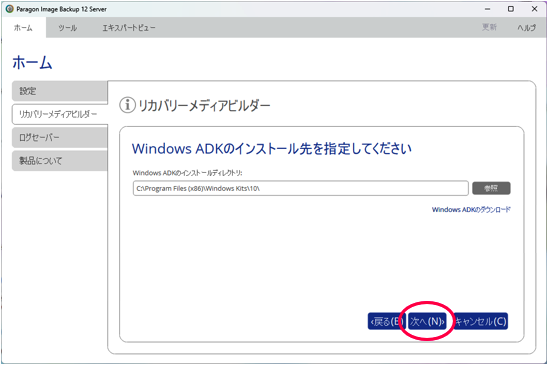Click the ホーム page heading

tap(32, 62)
